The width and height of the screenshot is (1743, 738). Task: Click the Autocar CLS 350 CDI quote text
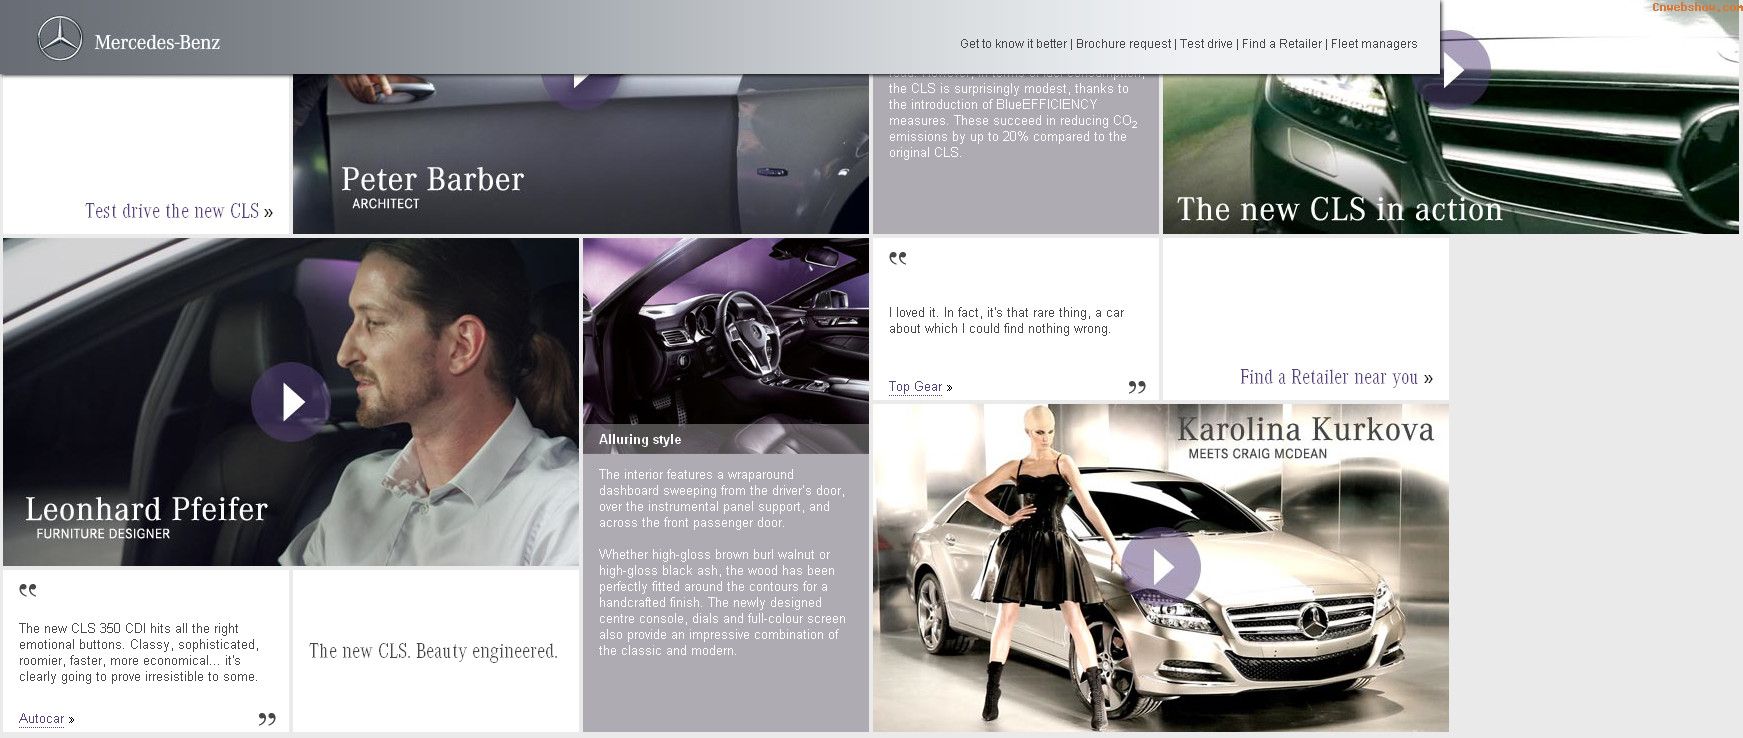139,653
